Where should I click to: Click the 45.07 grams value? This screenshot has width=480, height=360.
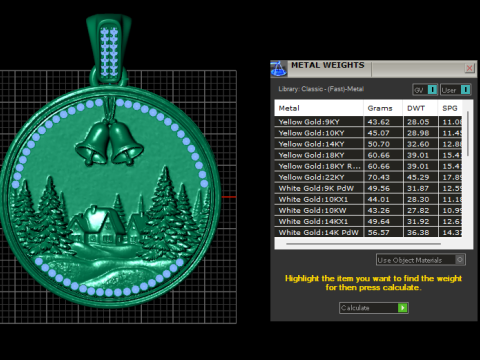378,133
